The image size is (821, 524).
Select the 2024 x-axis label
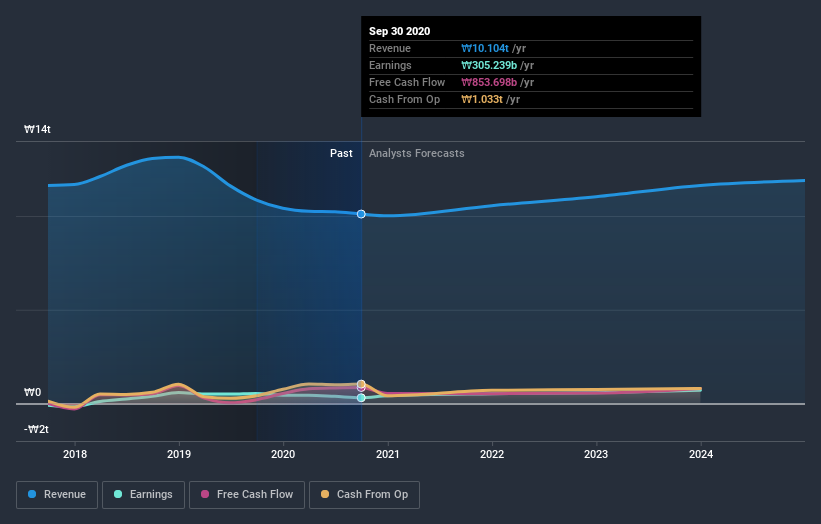click(701, 454)
